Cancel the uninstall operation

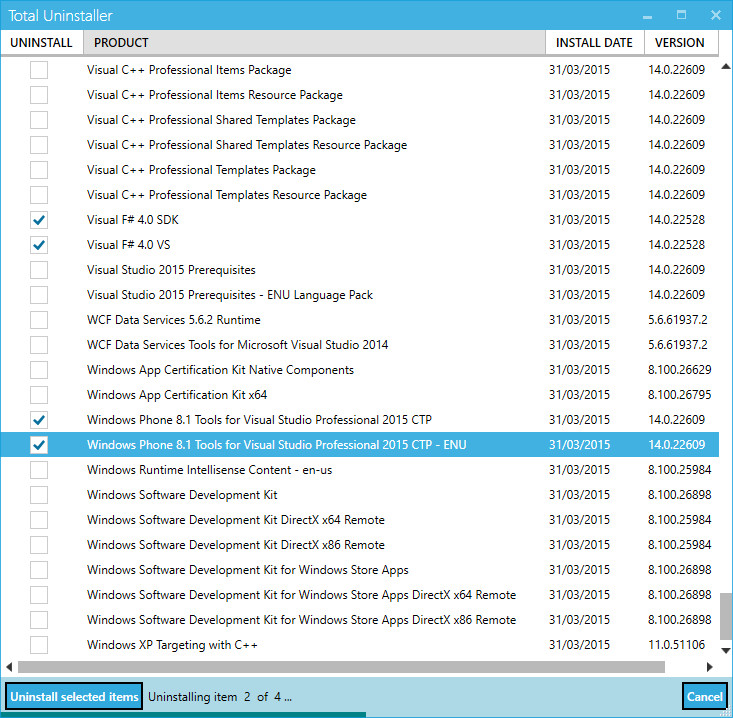pyautogui.click(x=704, y=696)
